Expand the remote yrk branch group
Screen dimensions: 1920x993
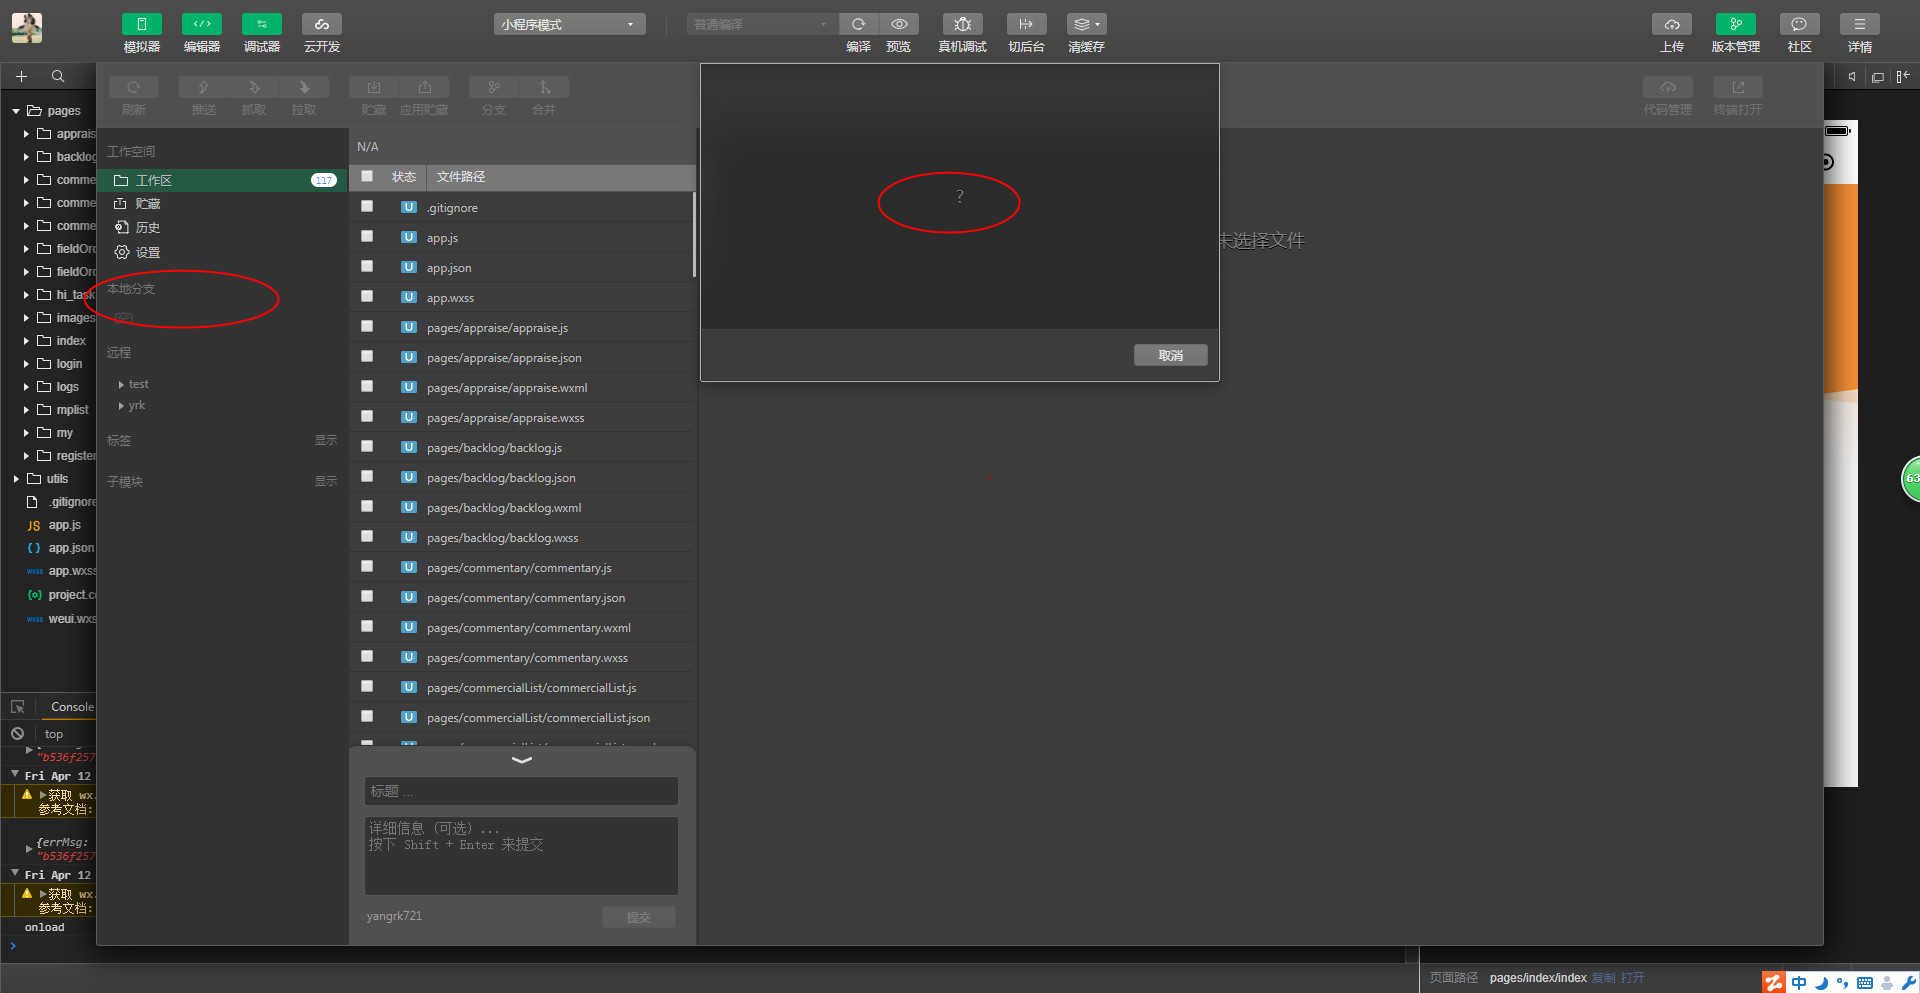pos(121,406)
